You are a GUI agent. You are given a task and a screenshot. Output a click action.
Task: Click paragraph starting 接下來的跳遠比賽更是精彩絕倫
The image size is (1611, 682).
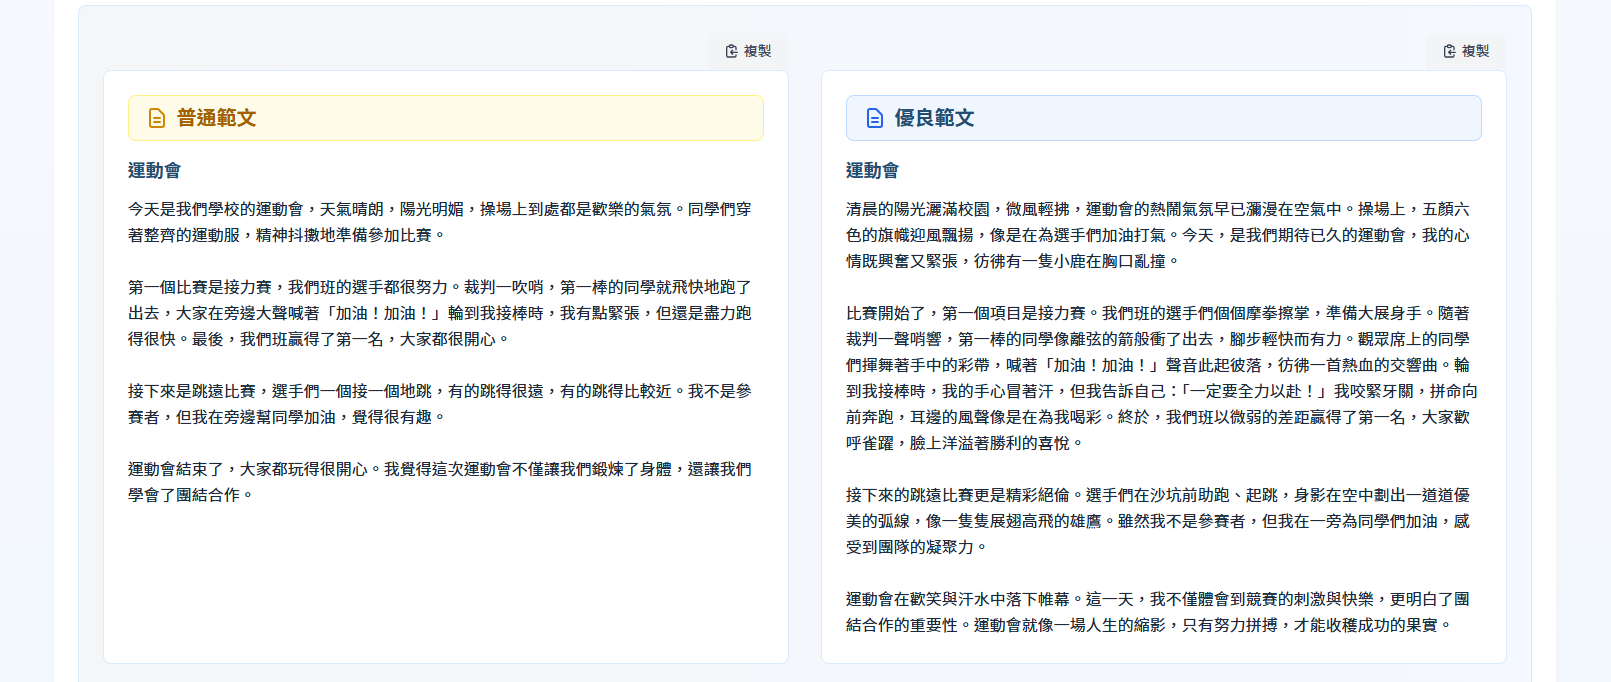point(1158,521)
